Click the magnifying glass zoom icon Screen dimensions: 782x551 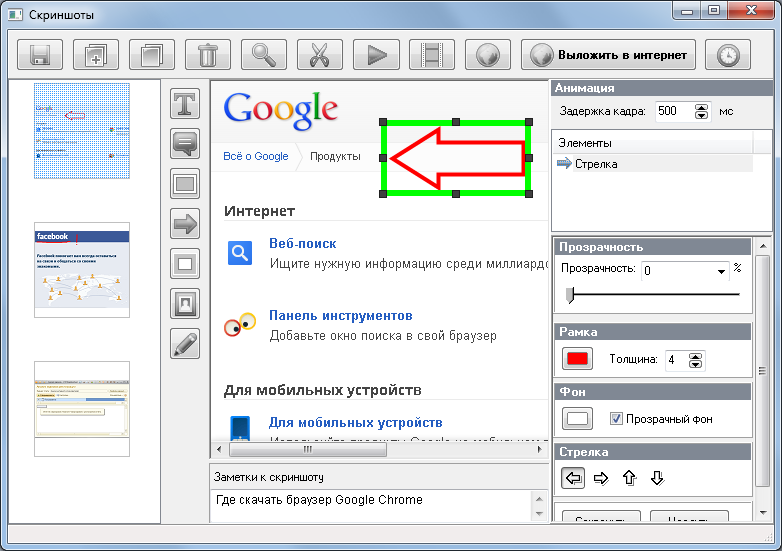coord(263,54)
